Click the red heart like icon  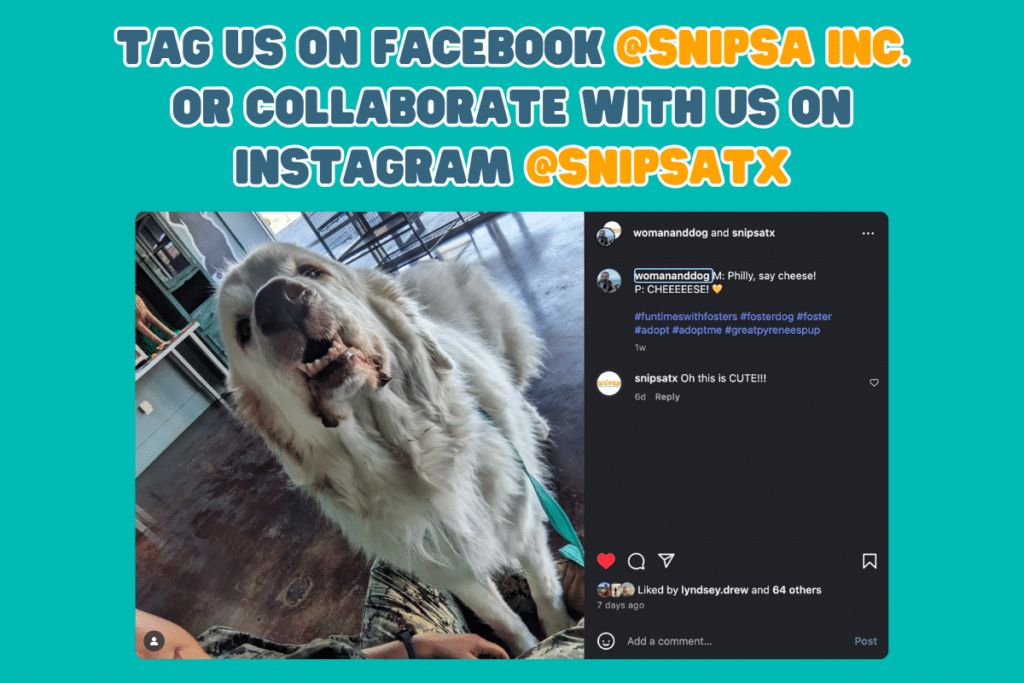point(606,561)
